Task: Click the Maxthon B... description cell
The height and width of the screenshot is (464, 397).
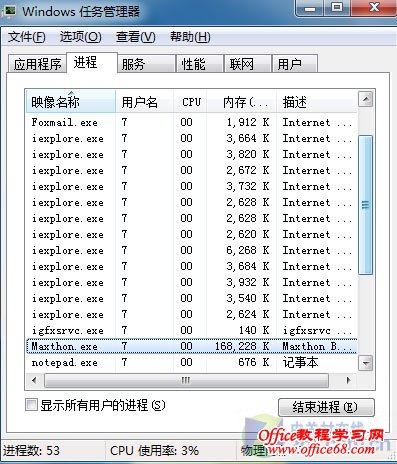Action: coord(317,346)
